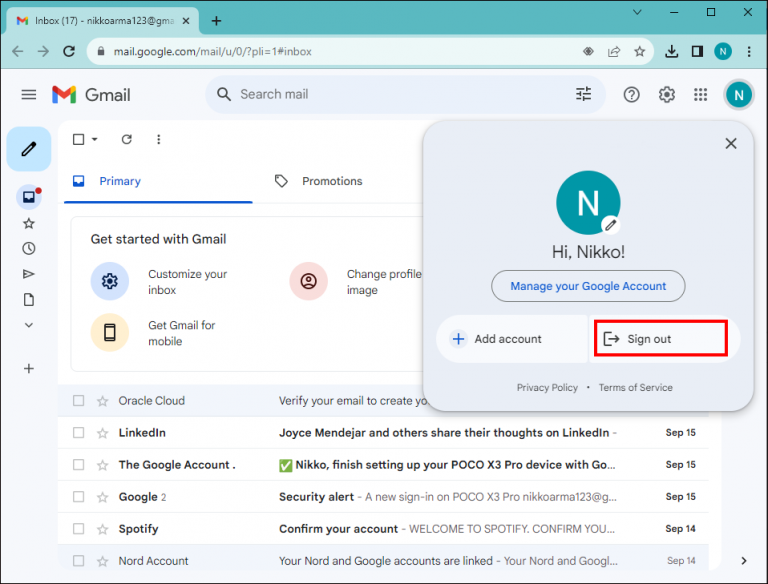Click Customize your inbox
This screenshot has width=768, height=584.
click(x=159, y=282)
